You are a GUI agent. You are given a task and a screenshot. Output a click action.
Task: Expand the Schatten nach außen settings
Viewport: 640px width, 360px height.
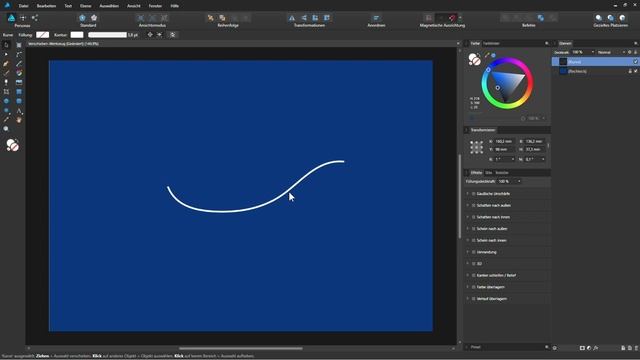click(x=468, y=205)
